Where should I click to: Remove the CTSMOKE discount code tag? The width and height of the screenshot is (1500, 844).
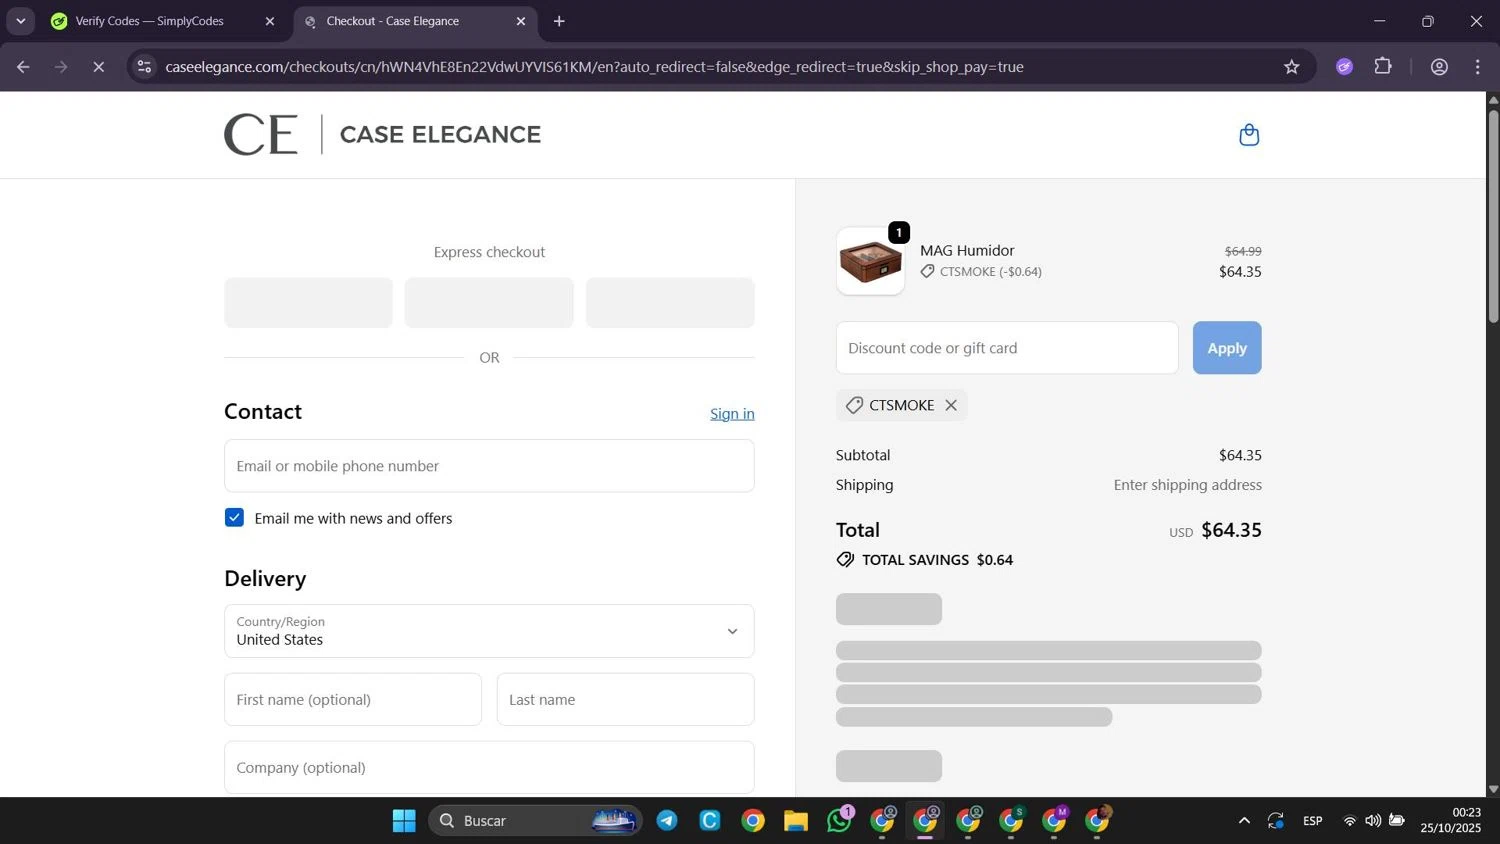(x=951, y=405)
